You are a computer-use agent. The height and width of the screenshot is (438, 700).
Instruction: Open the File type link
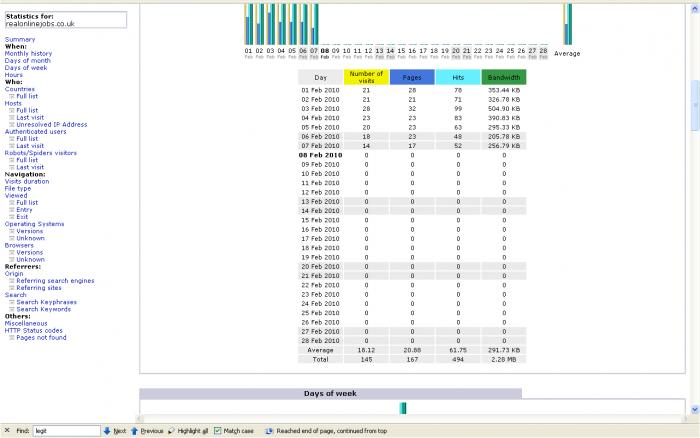click(18, 188)
